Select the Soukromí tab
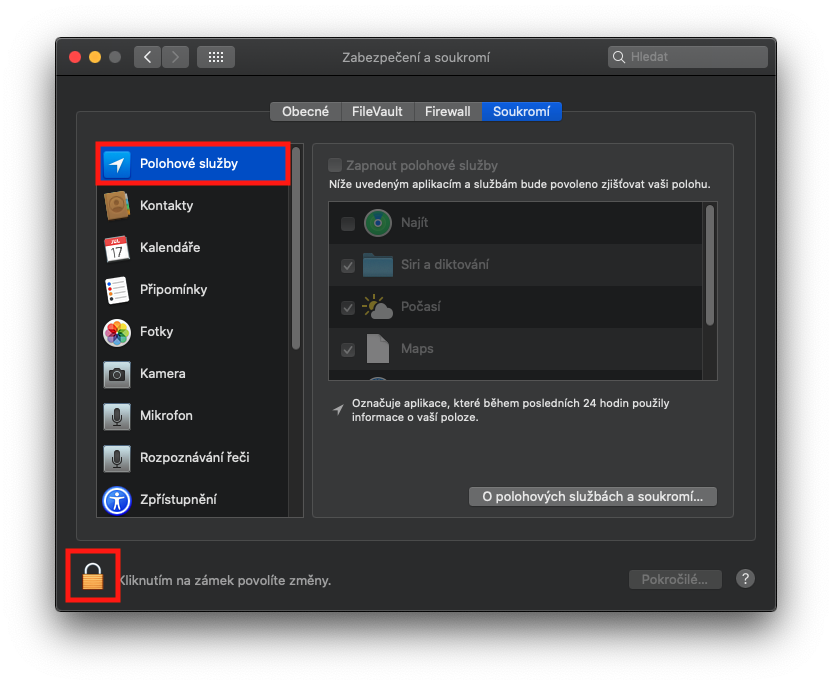Viewport: 832px width, 685px height. point(522,111)
